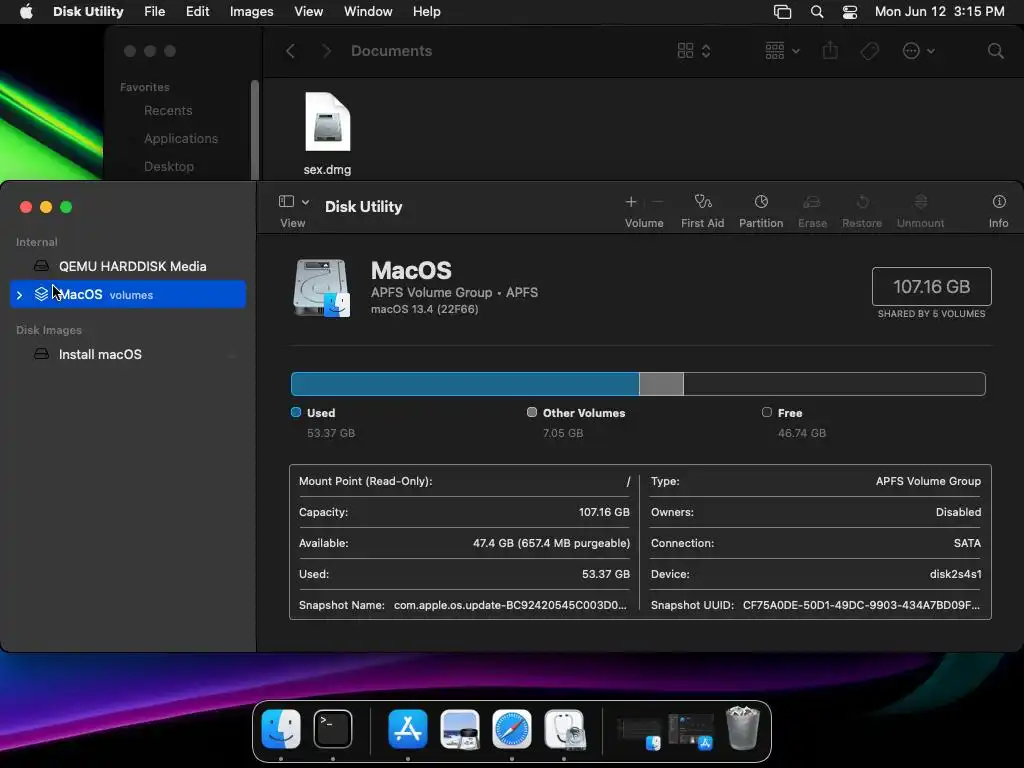
Task: Click the MacOS drive icon in detail pane
Action: point(321,288)
